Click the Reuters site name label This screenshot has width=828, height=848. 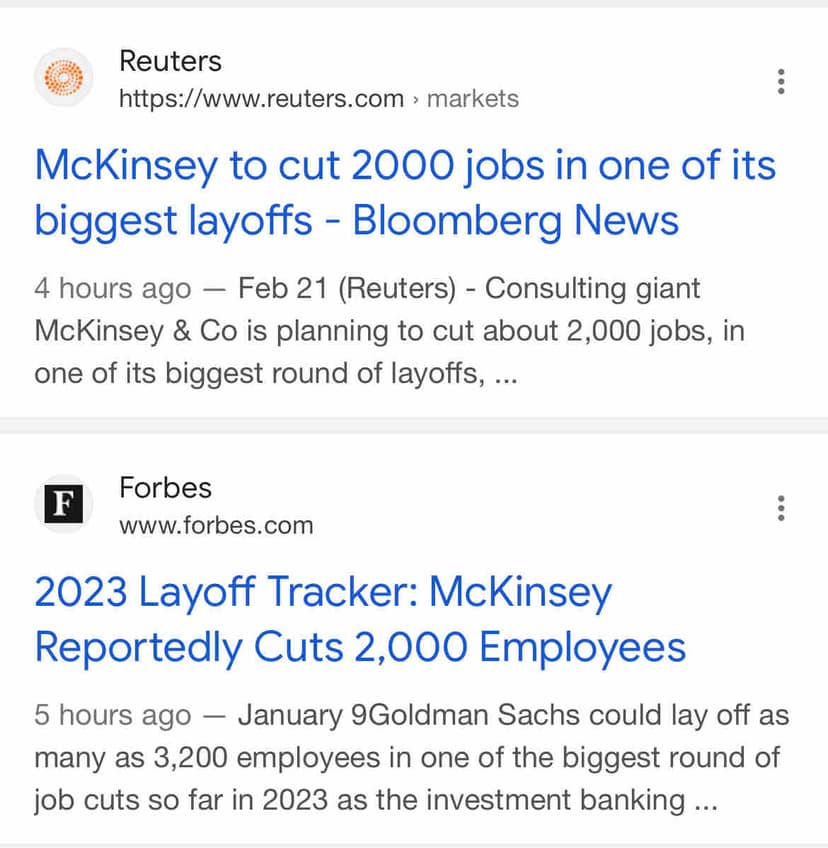(170, 61)
